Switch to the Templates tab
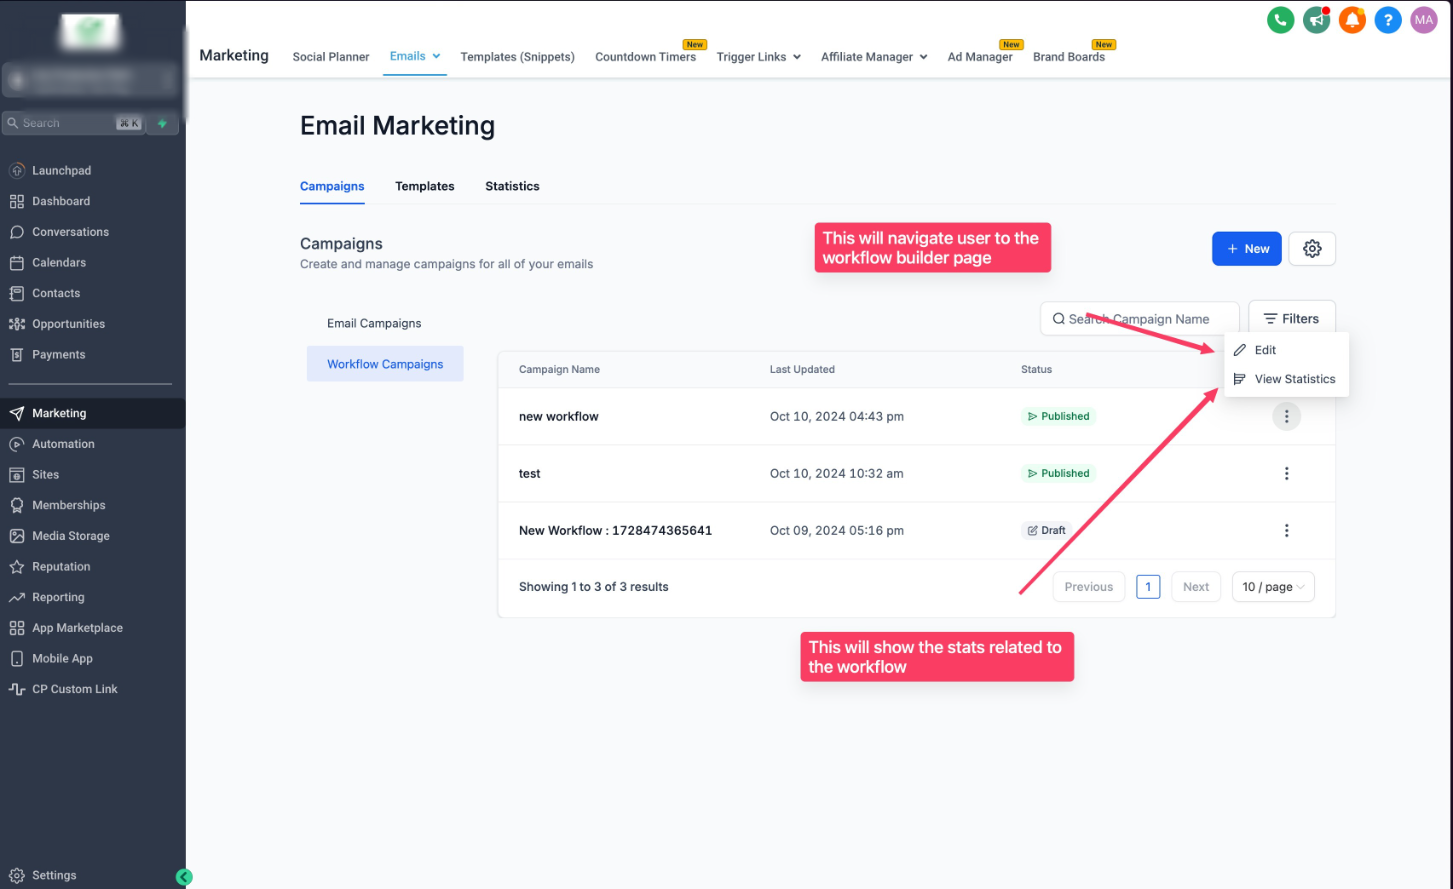The image size is (1453, 889). click(x=425, y=186)
